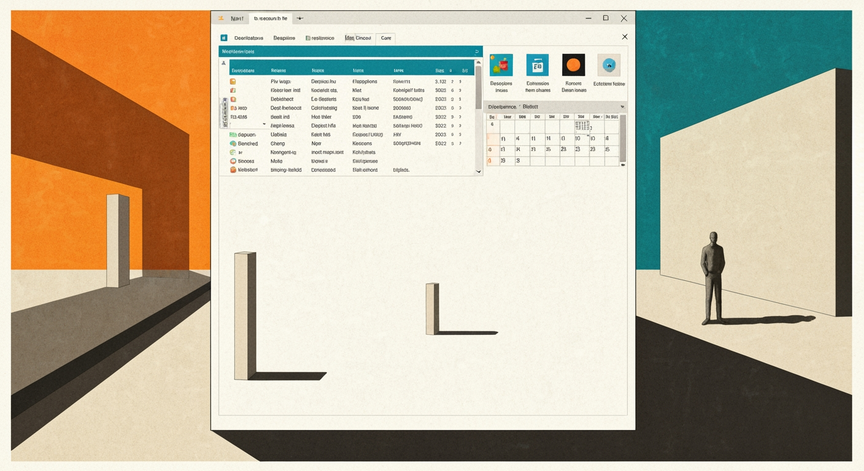Click the calendar's vertical scrollbar thumb
The width and height of the screenshot is (864, 471).
(x=623, y=138)
